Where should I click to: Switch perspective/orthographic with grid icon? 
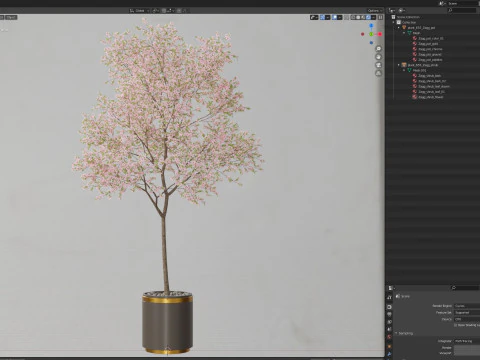pyautogui.click(x=379, y=73)
